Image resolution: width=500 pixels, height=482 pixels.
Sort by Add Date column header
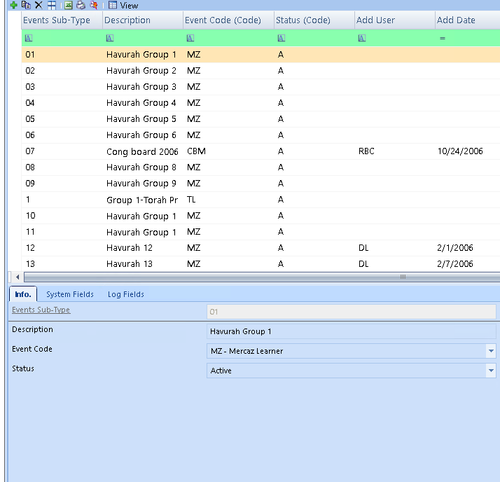467,20
